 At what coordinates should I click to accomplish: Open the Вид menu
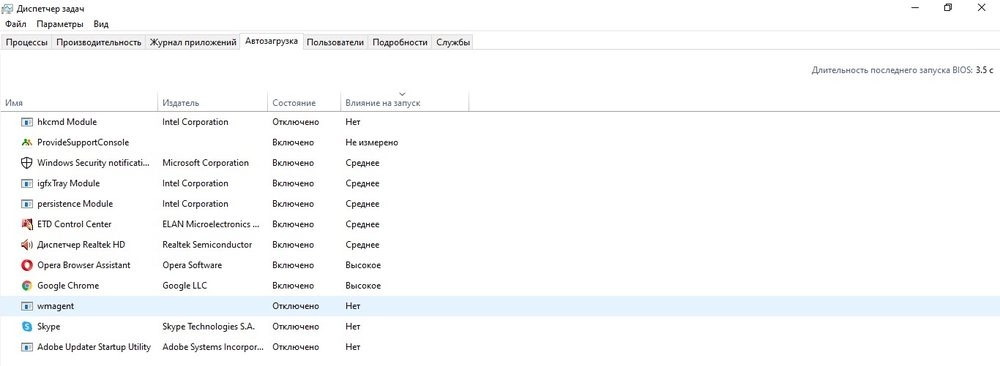coord(101,24)
